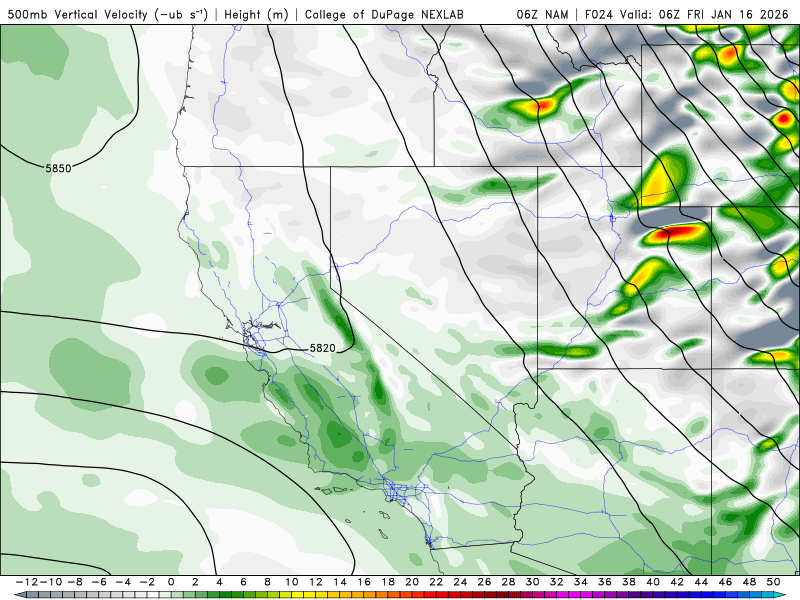800x600 pixels.
Task: Click the 10 value on the color scale
Action: coord(291,582)
